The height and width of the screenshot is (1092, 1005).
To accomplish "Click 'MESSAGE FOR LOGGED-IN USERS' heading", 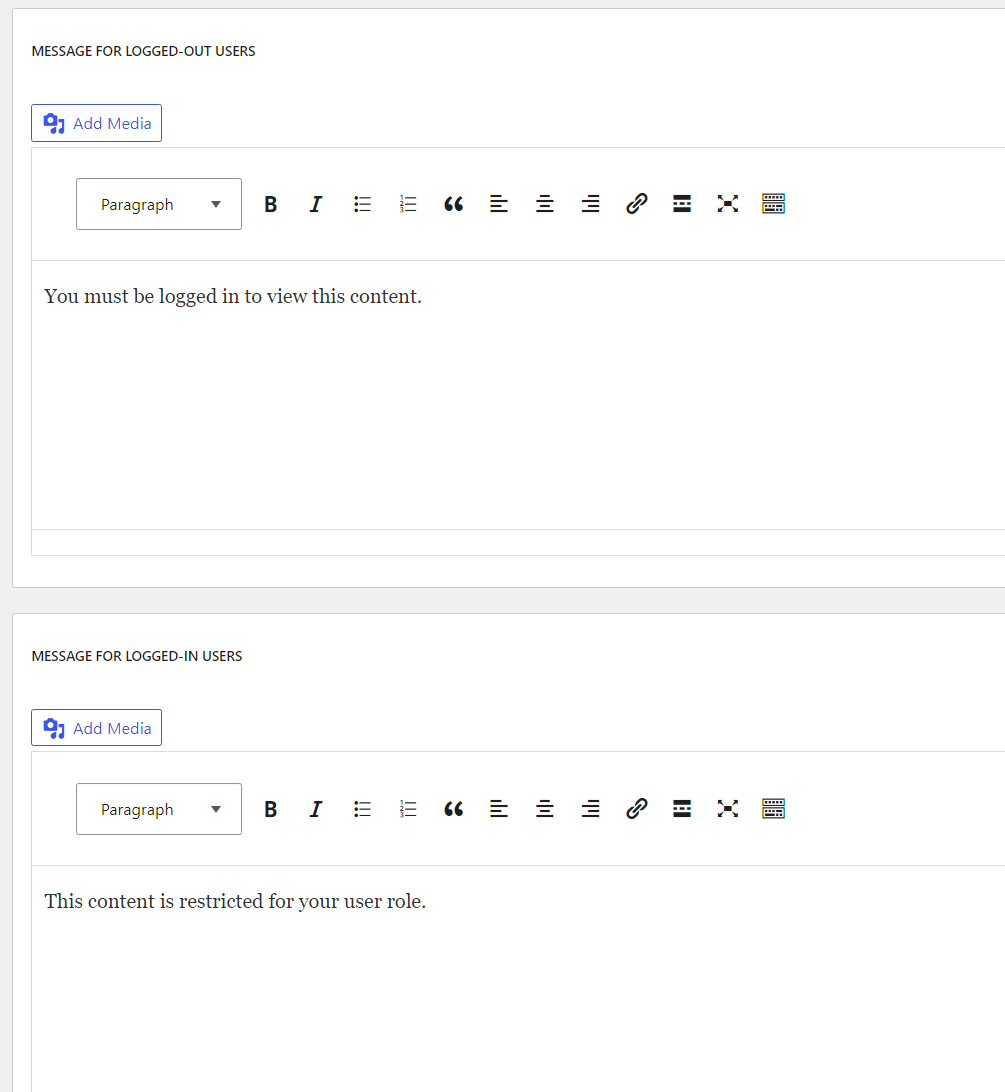I will [137, 656].
